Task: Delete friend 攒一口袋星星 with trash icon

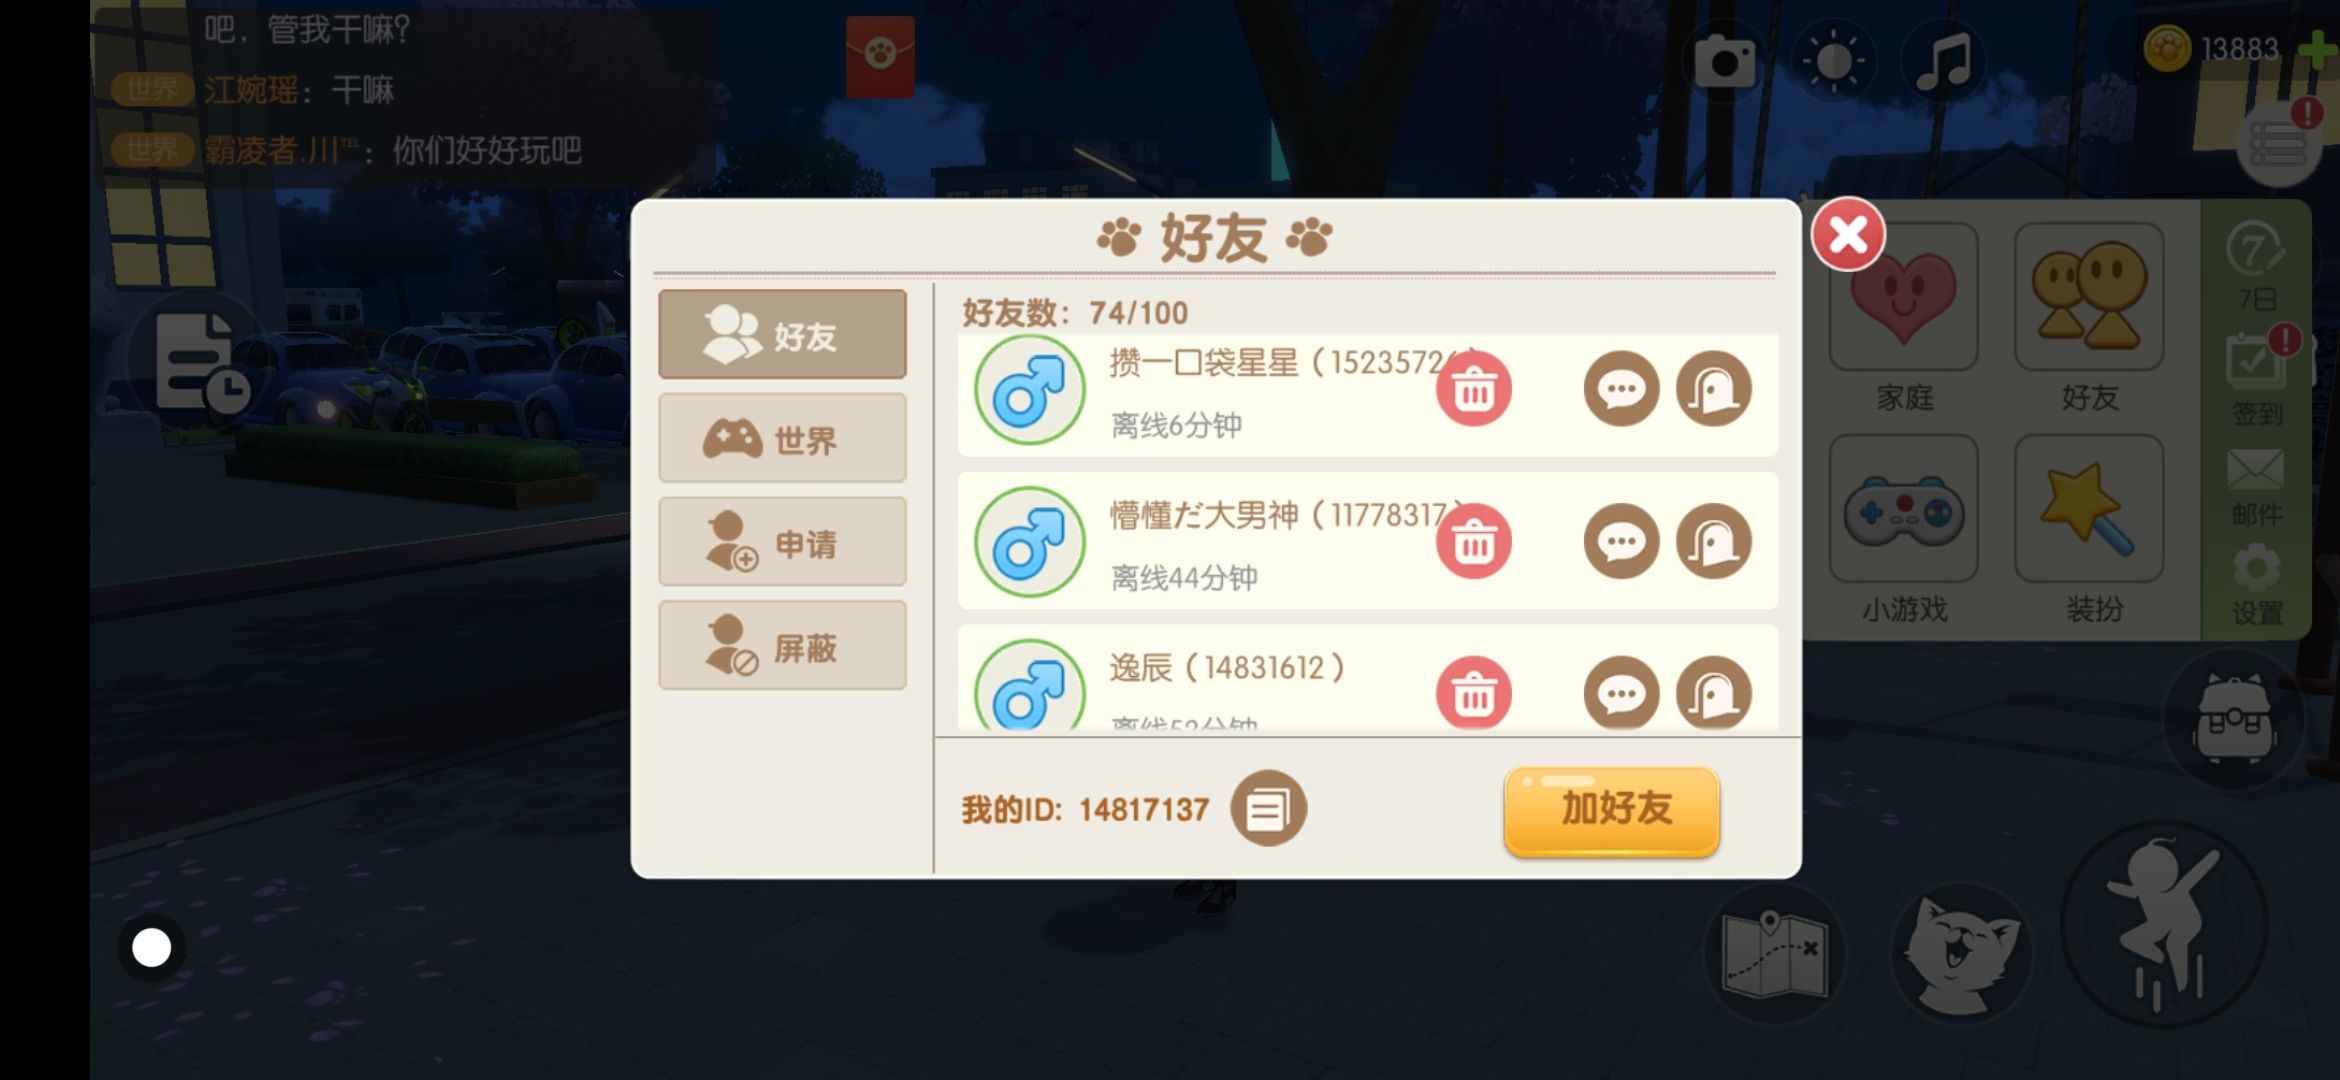Action: (x=1473, y=389)
